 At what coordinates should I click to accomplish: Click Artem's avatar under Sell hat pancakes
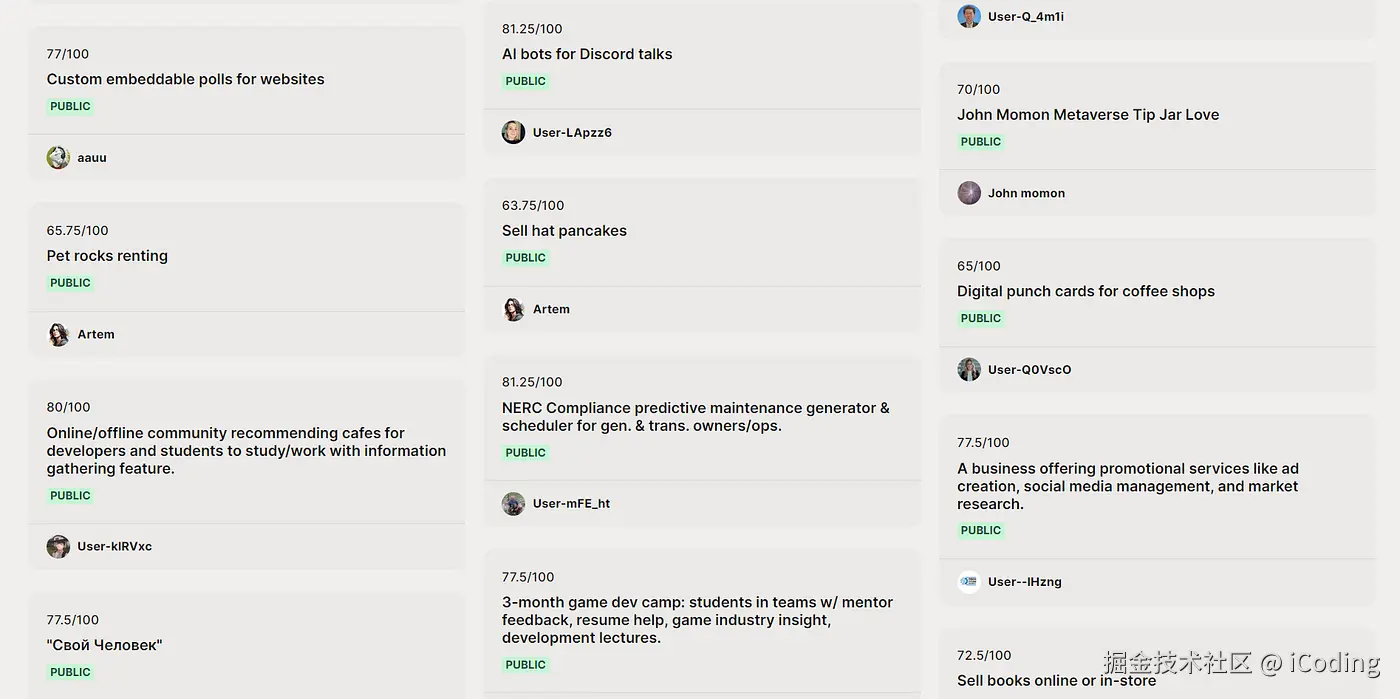point(513,310)
